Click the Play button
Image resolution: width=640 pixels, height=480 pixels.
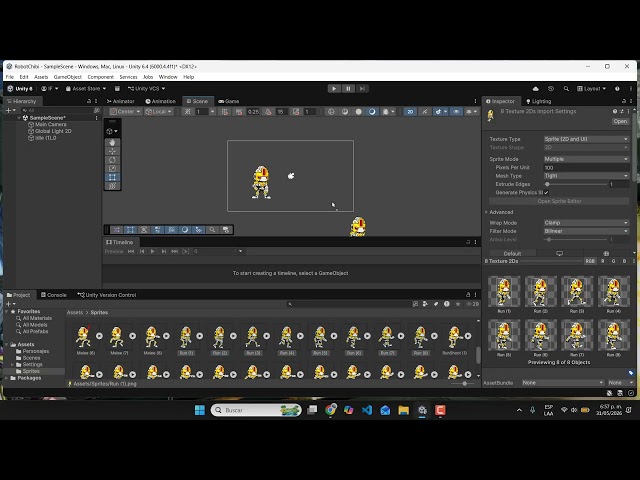point(334,89)
